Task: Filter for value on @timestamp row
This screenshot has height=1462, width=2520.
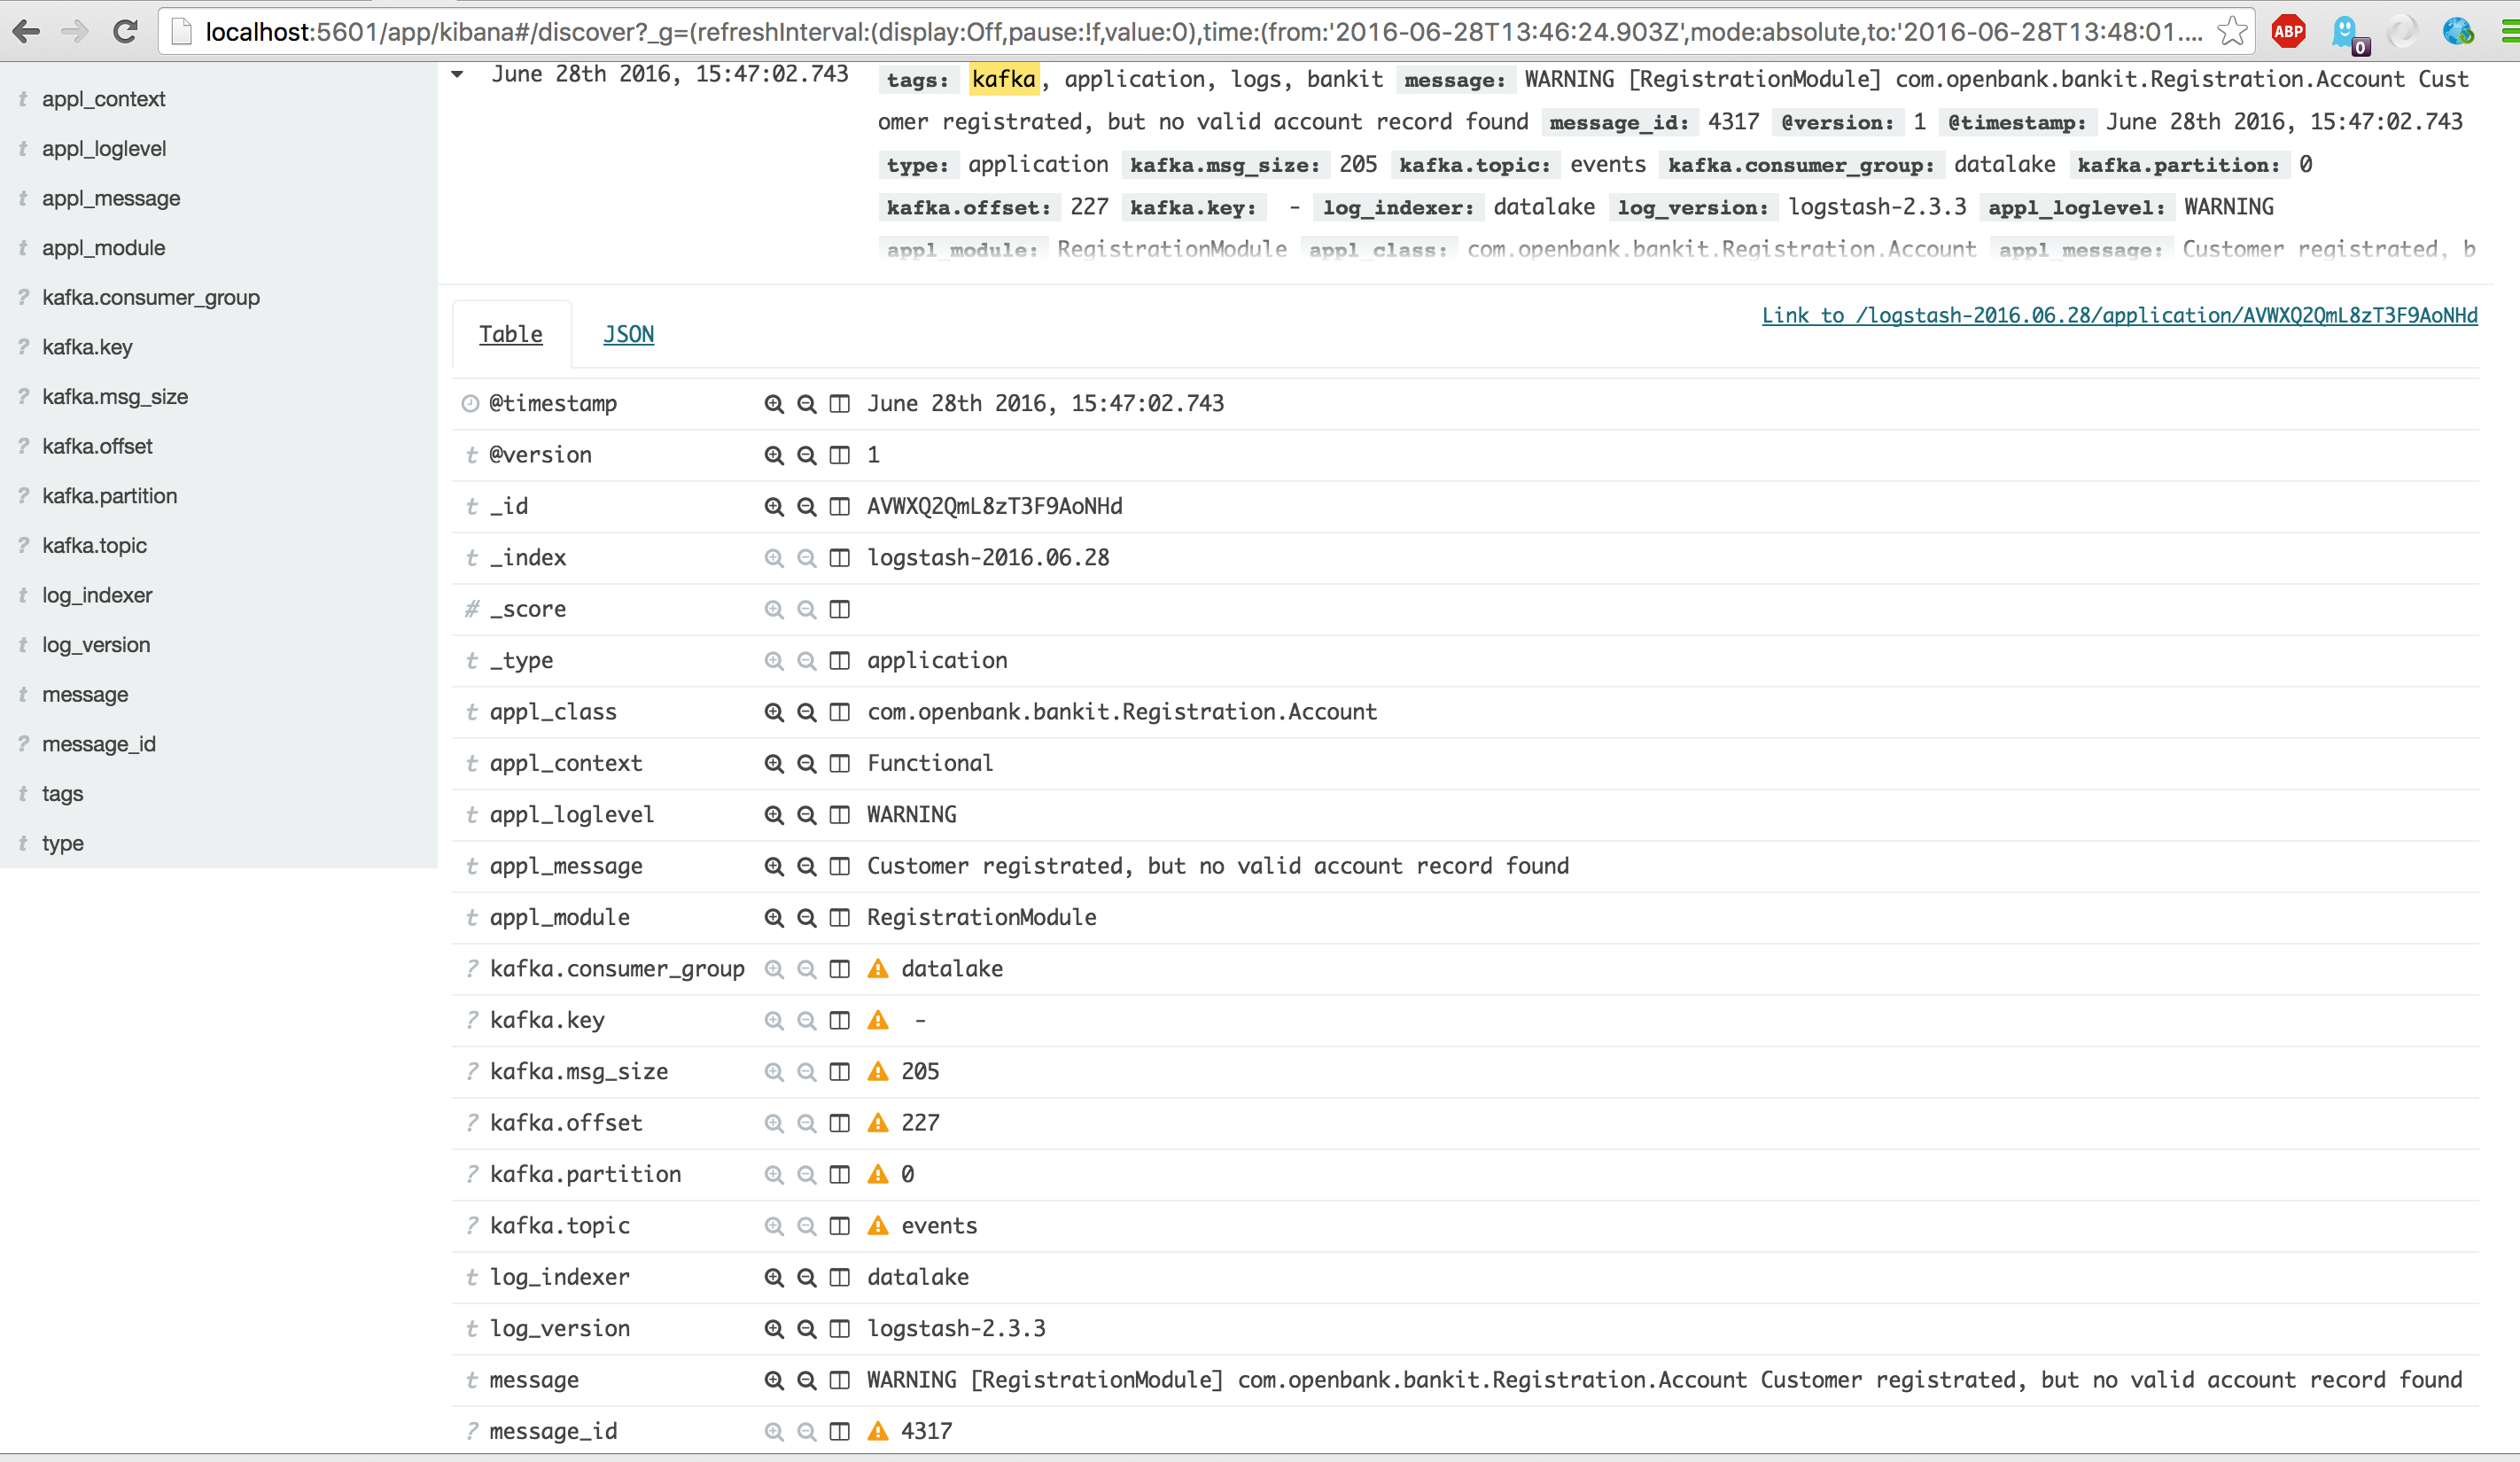Action: click(773, 404)
